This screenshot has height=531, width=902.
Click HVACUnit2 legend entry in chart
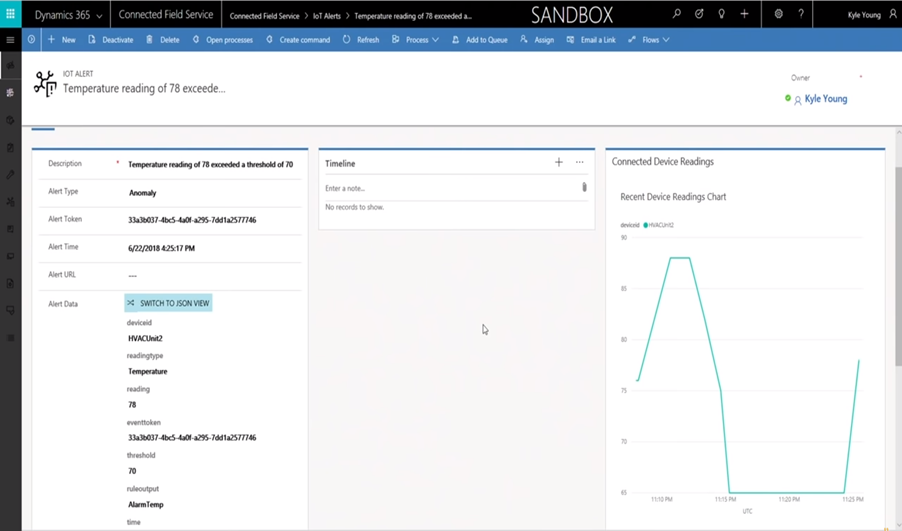tap(659, 225)
